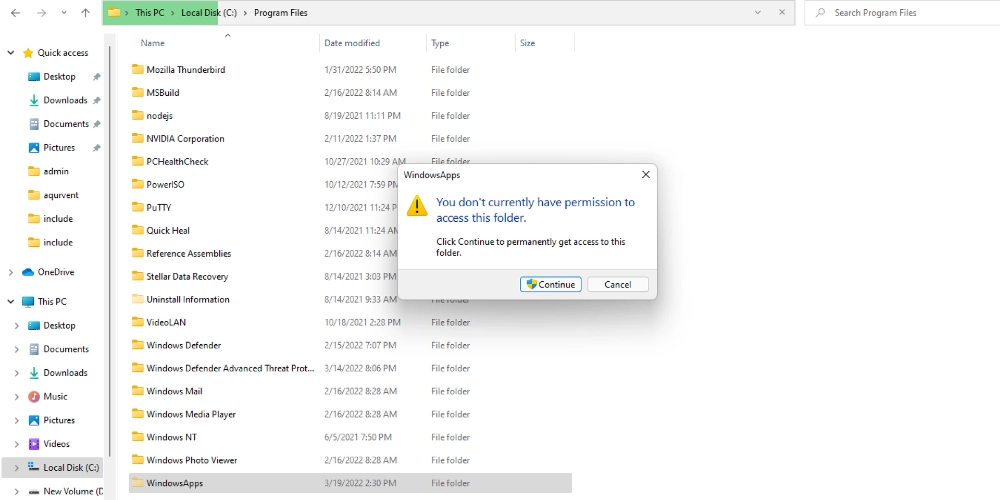Viewport: 1000px width, 500px height.
Task: Click Continue in the WindowsApps dialog
Action: coord(550,284)
